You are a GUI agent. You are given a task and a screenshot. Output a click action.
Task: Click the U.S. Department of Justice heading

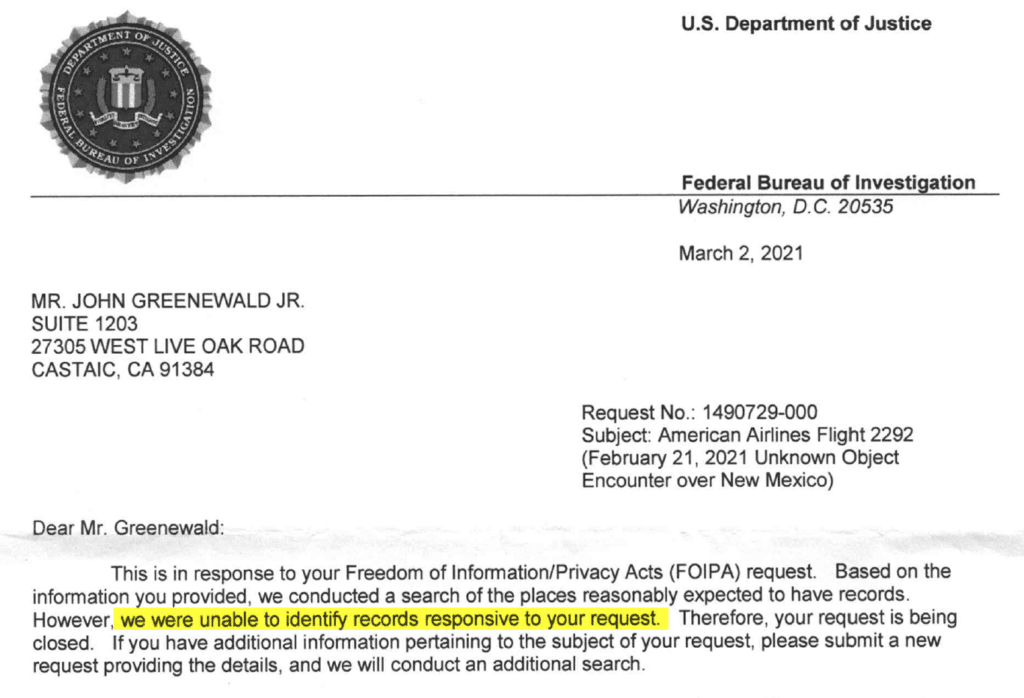[x=806, y=24]
